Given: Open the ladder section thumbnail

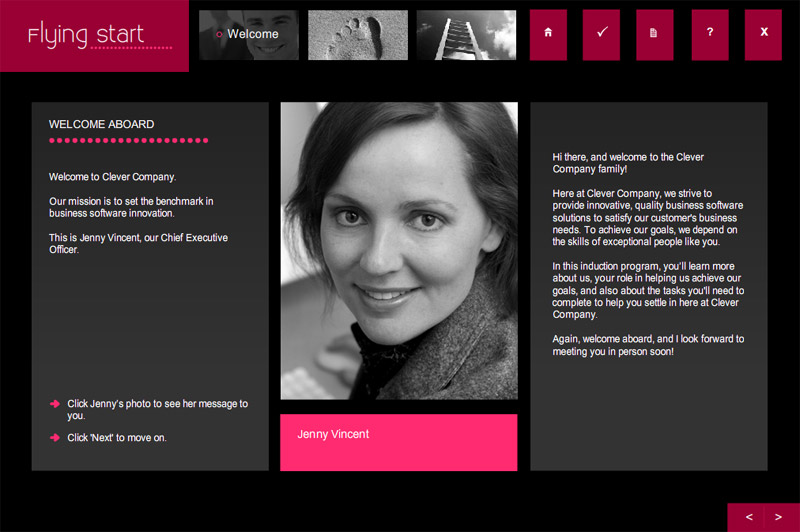Looking at the screenshot, I should coord(466,35).
